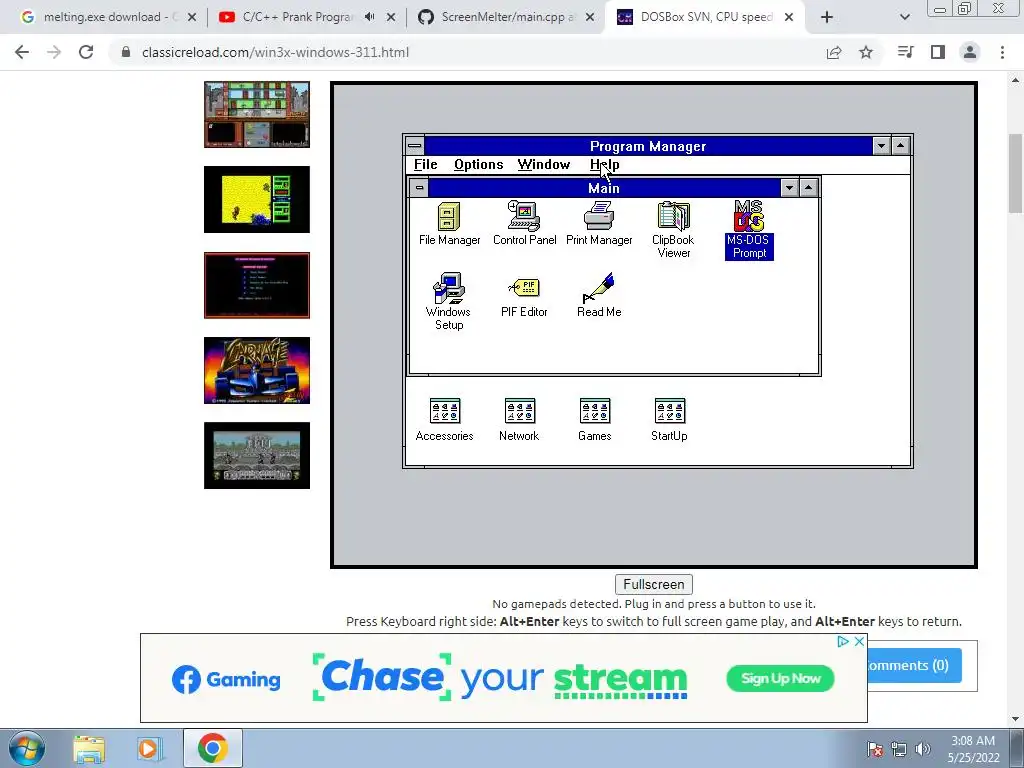Share this page icon
Viewport: 1024px width, 768px height.
[834, 52]
